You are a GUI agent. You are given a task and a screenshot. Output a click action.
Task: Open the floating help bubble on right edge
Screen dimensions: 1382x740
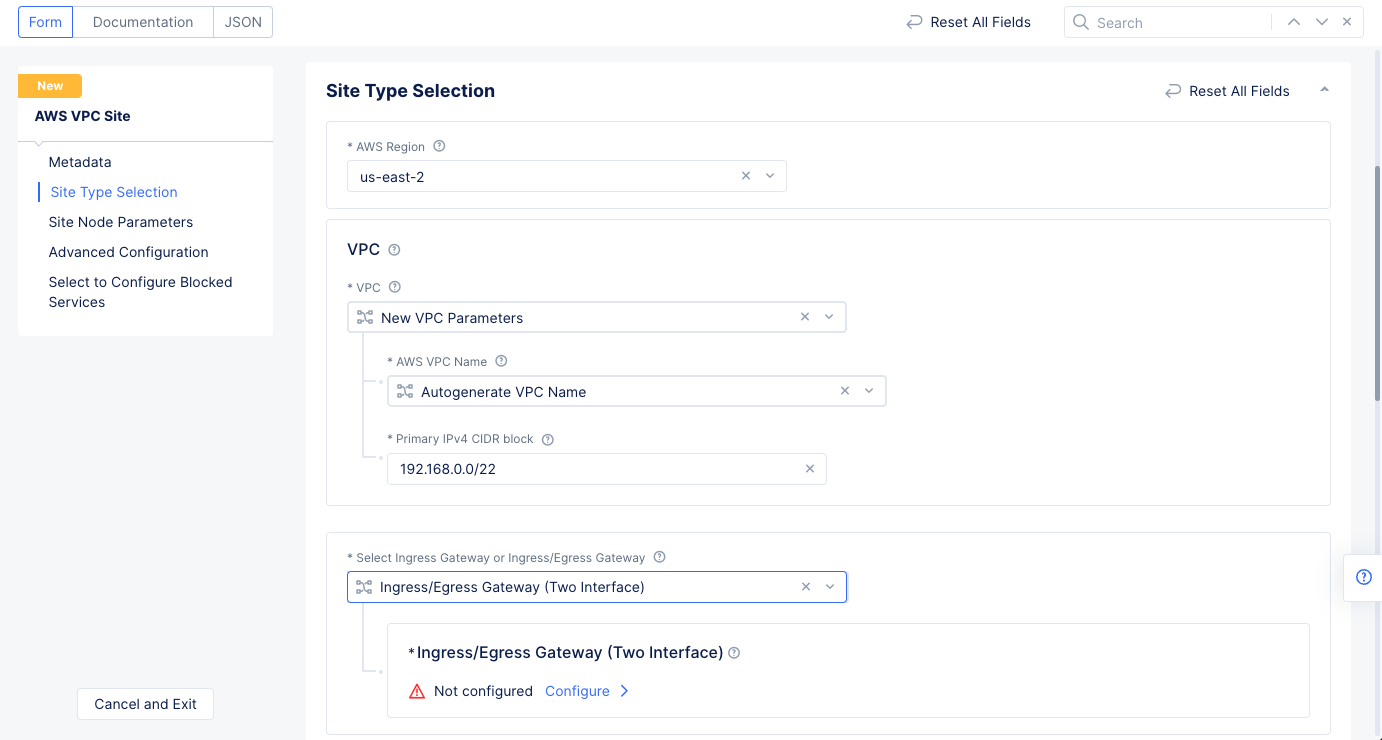(x=1363, y=577)
